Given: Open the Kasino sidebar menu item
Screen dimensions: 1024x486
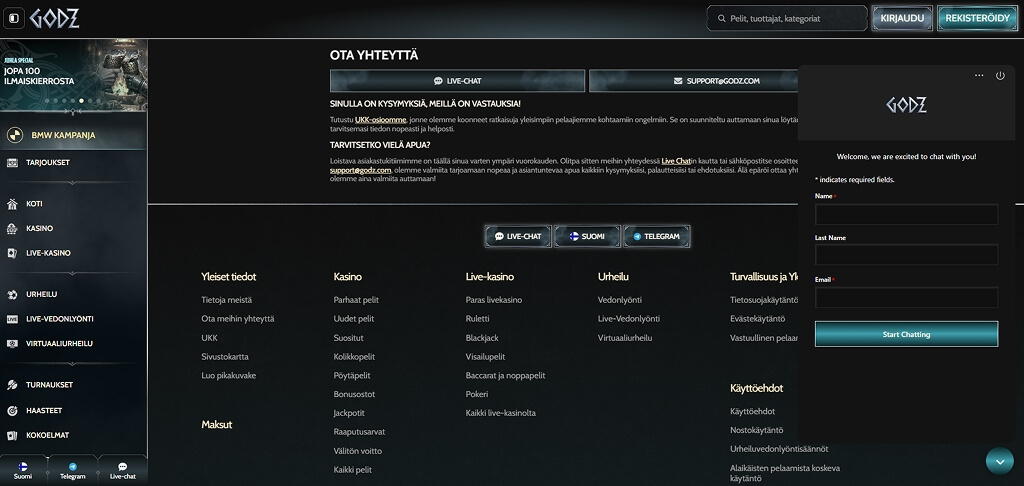Looking at the screenshot, I should click(73, 229).
